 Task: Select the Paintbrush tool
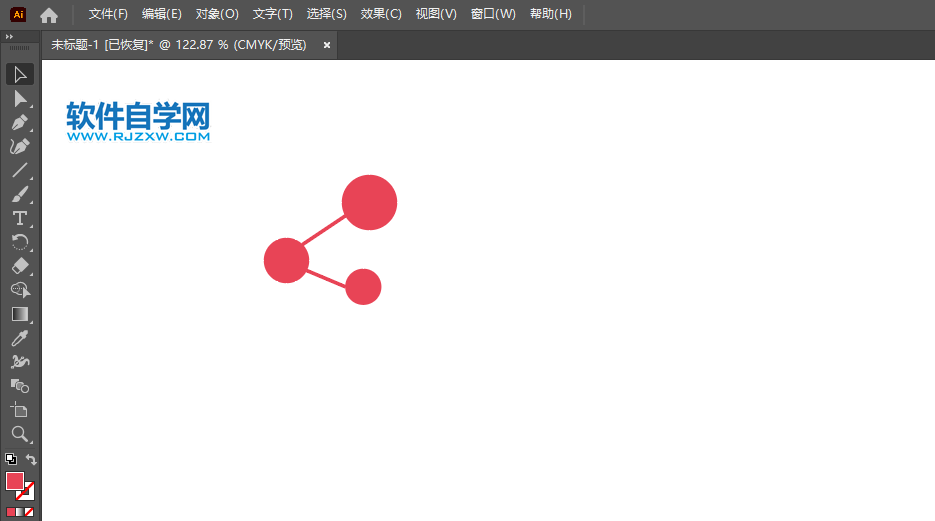click(20, 194)
